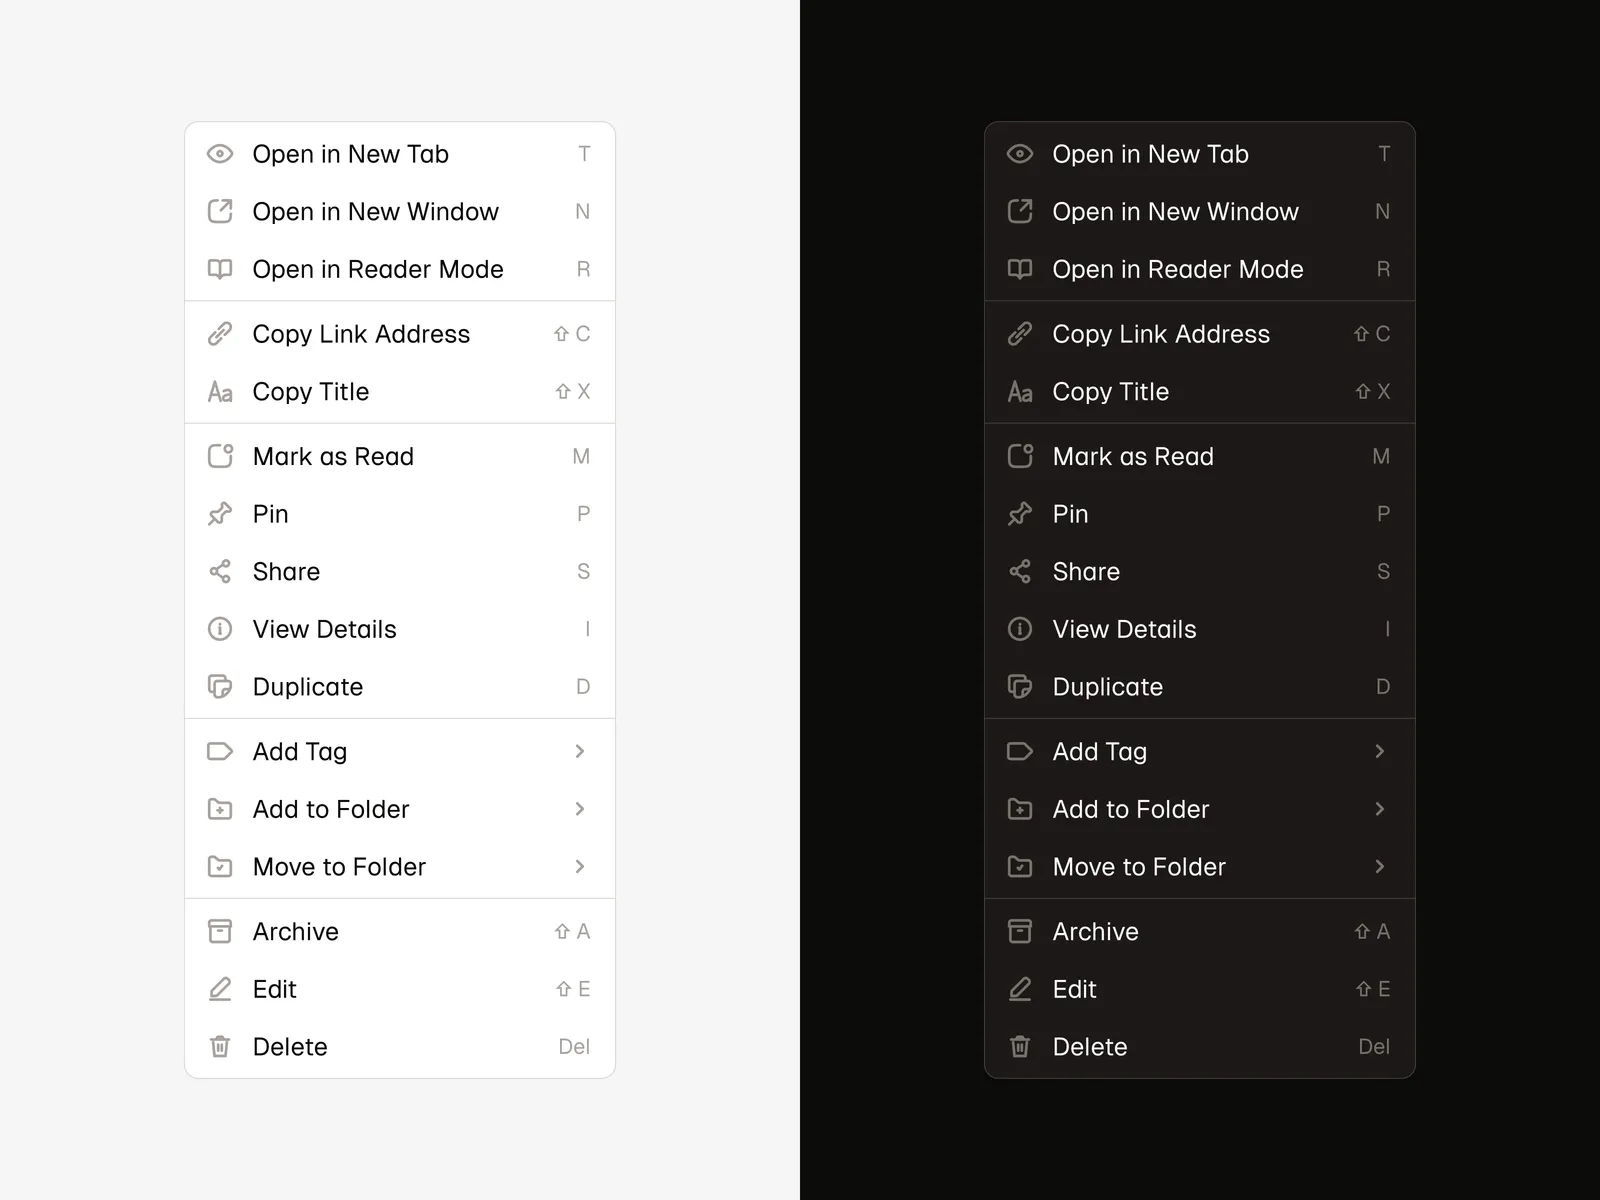Image resolution: width=1600 pixels, height=1200 pixels.
Task: Click the trash icon in the light menu
Action: [x=220, y=1047]
